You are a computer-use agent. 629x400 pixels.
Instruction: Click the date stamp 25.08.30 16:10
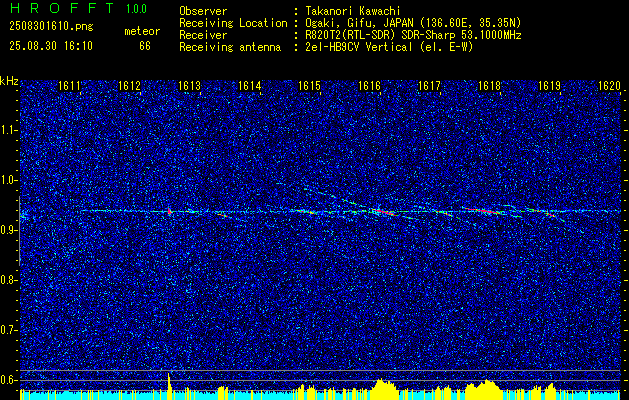pyautogui.click(x=51, y=46)
